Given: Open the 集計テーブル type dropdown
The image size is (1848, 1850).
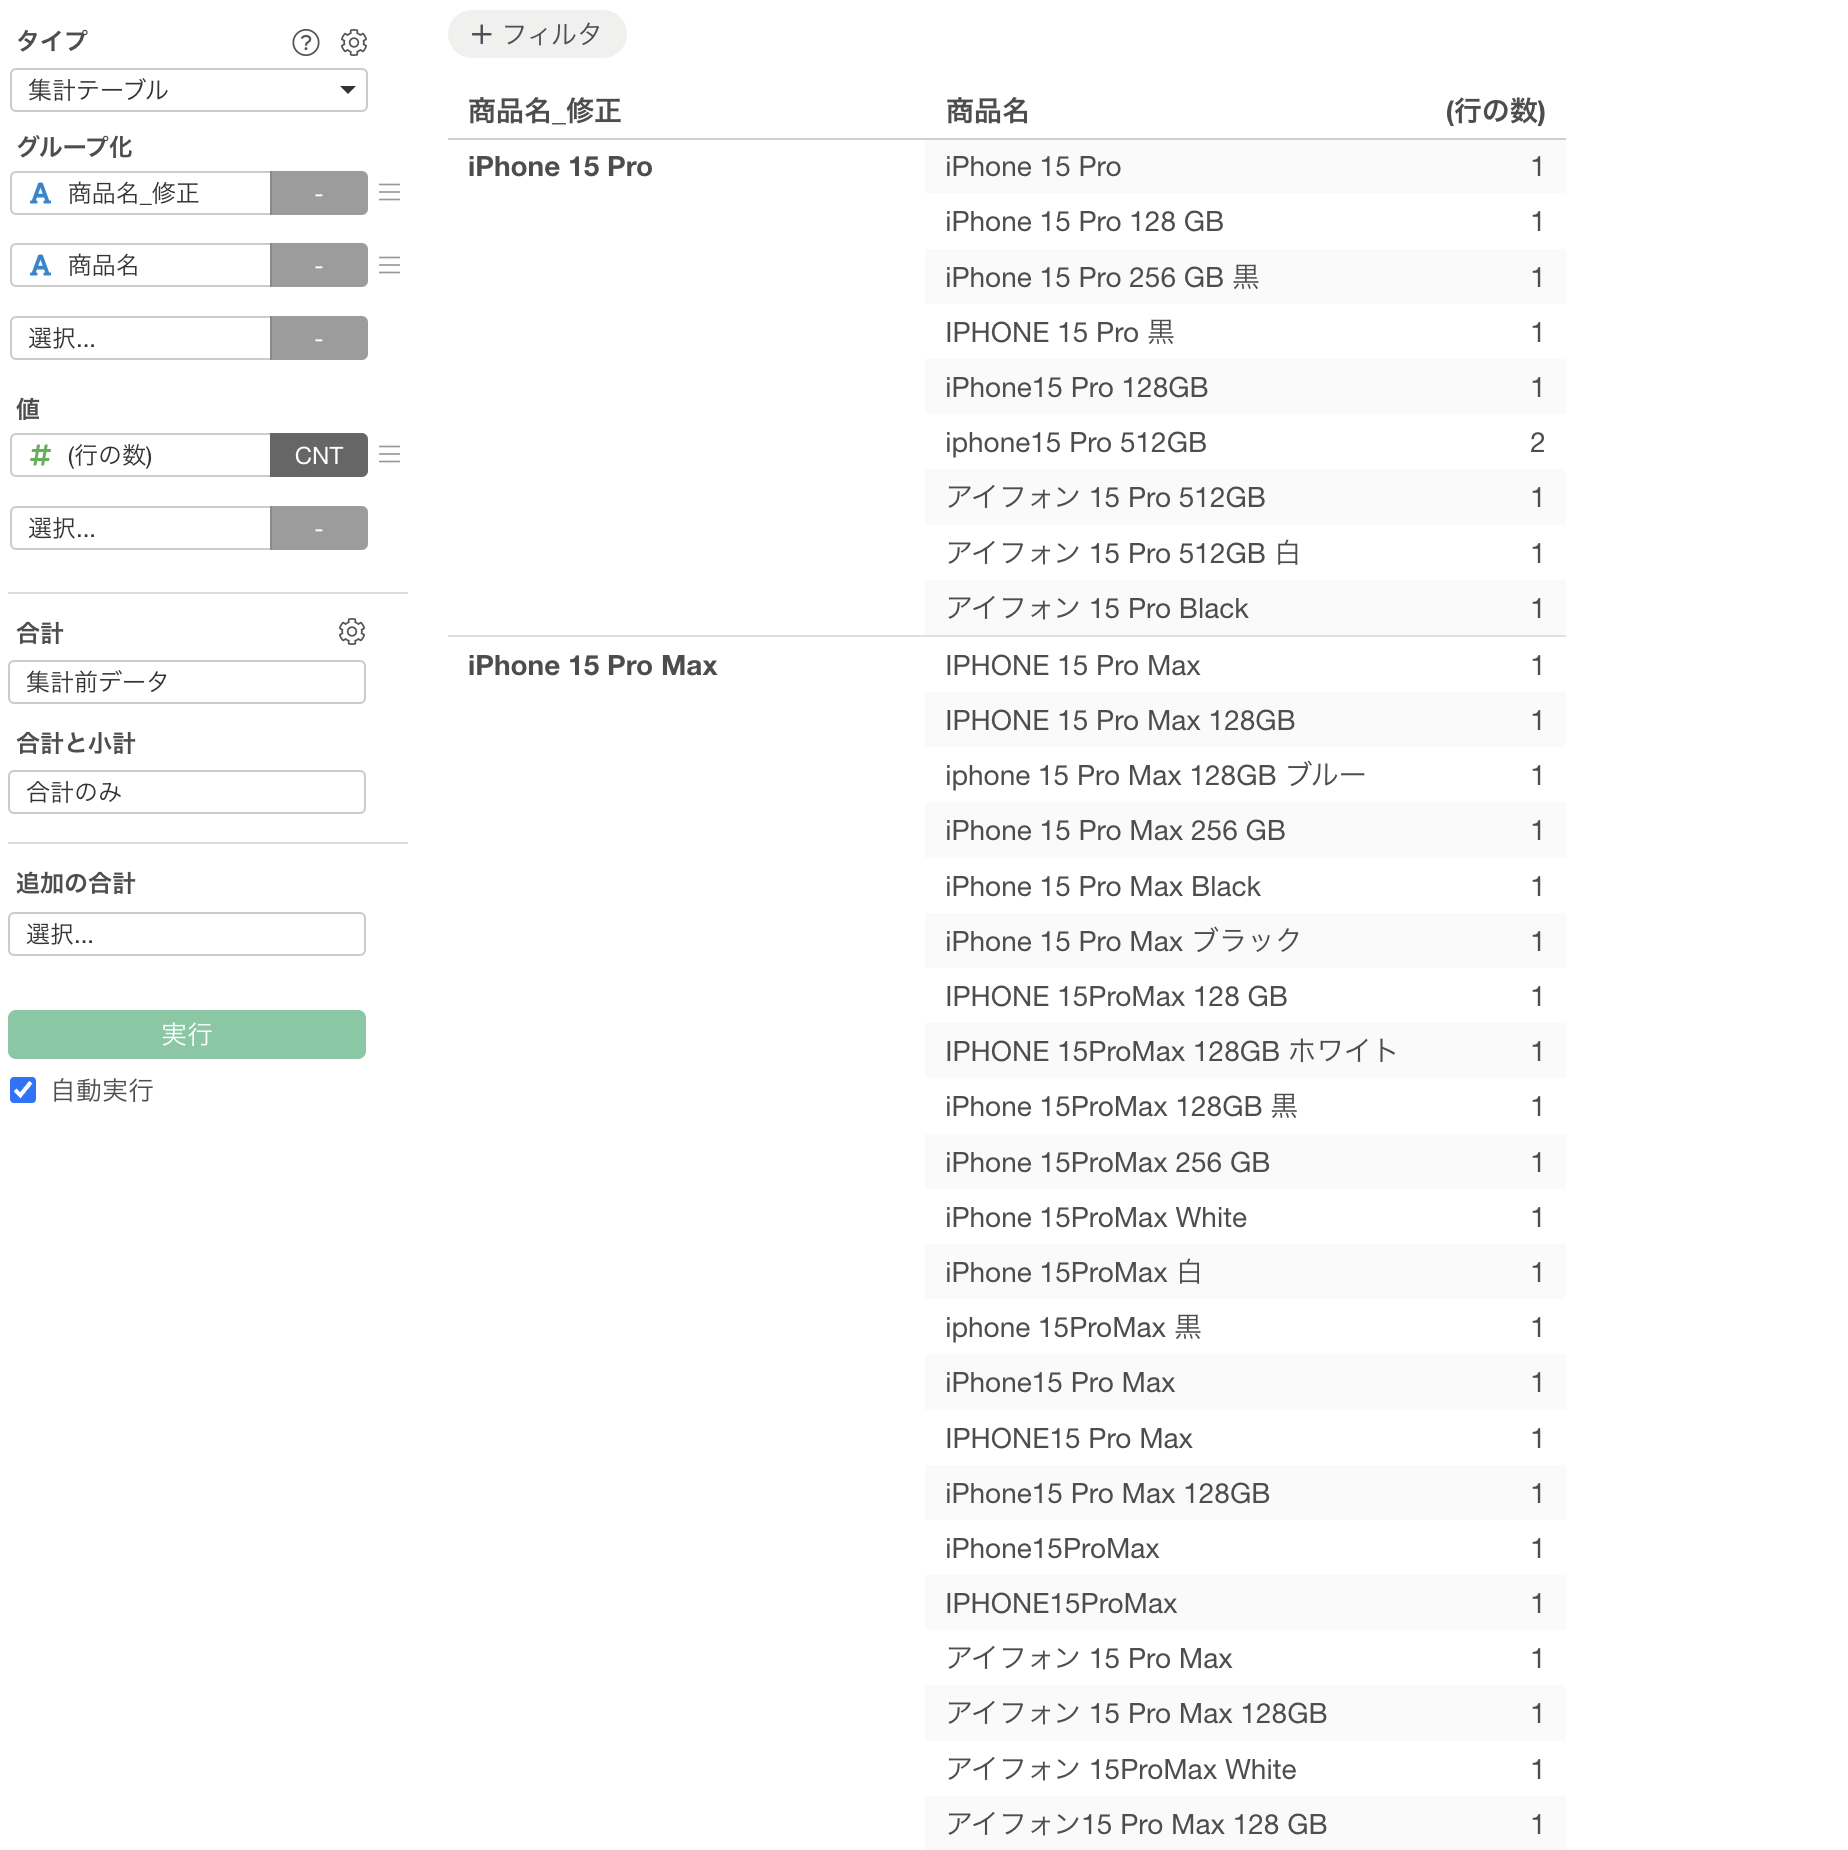Looking at the screenshot, I should pyautogui.click(x=189, y=90).
